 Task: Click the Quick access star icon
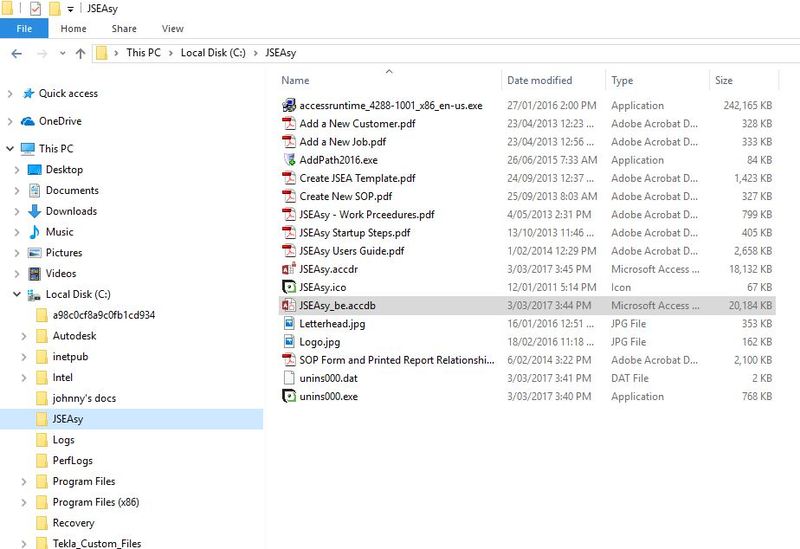click(28, 93)
